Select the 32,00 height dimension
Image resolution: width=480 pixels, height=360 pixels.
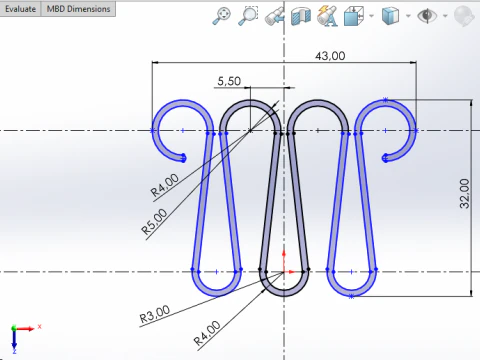click(x=464, y=194)
